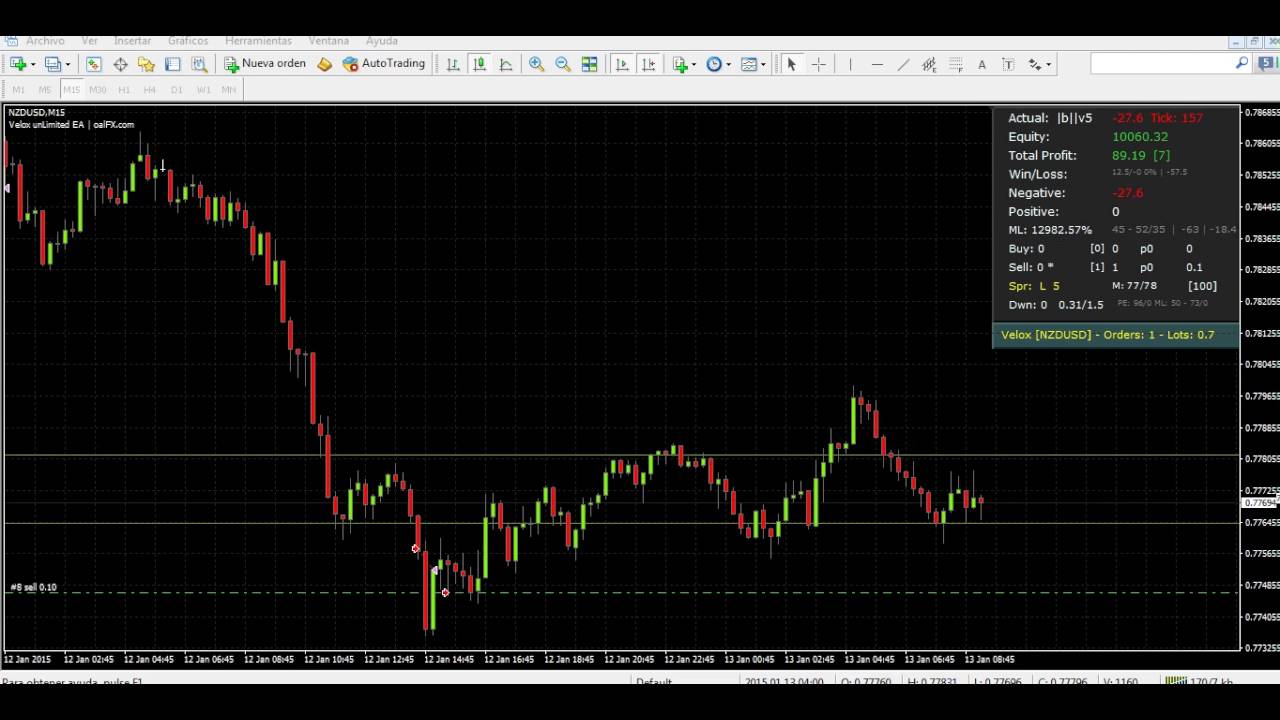Switch to H4 timeframe
Image resolution: width=1280 pixels, height=720 pixels.
tap(150, 89)
